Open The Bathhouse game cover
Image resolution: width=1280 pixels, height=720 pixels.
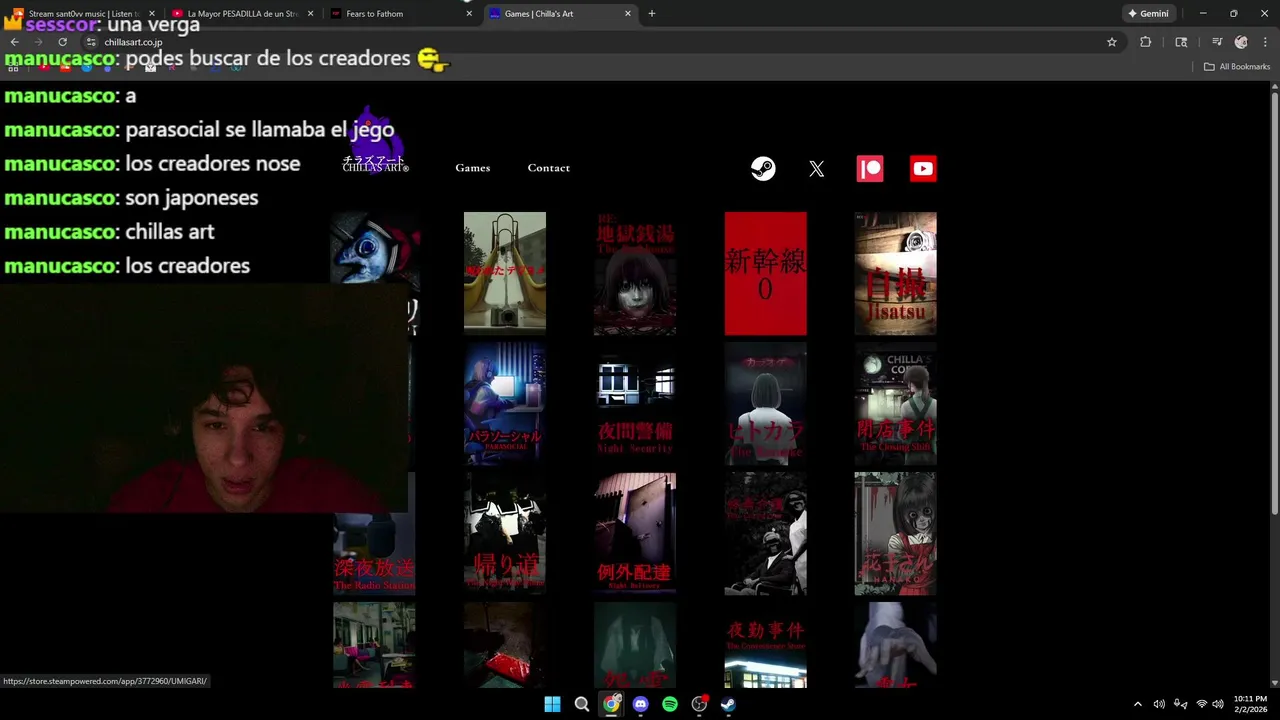pos(635,273)
